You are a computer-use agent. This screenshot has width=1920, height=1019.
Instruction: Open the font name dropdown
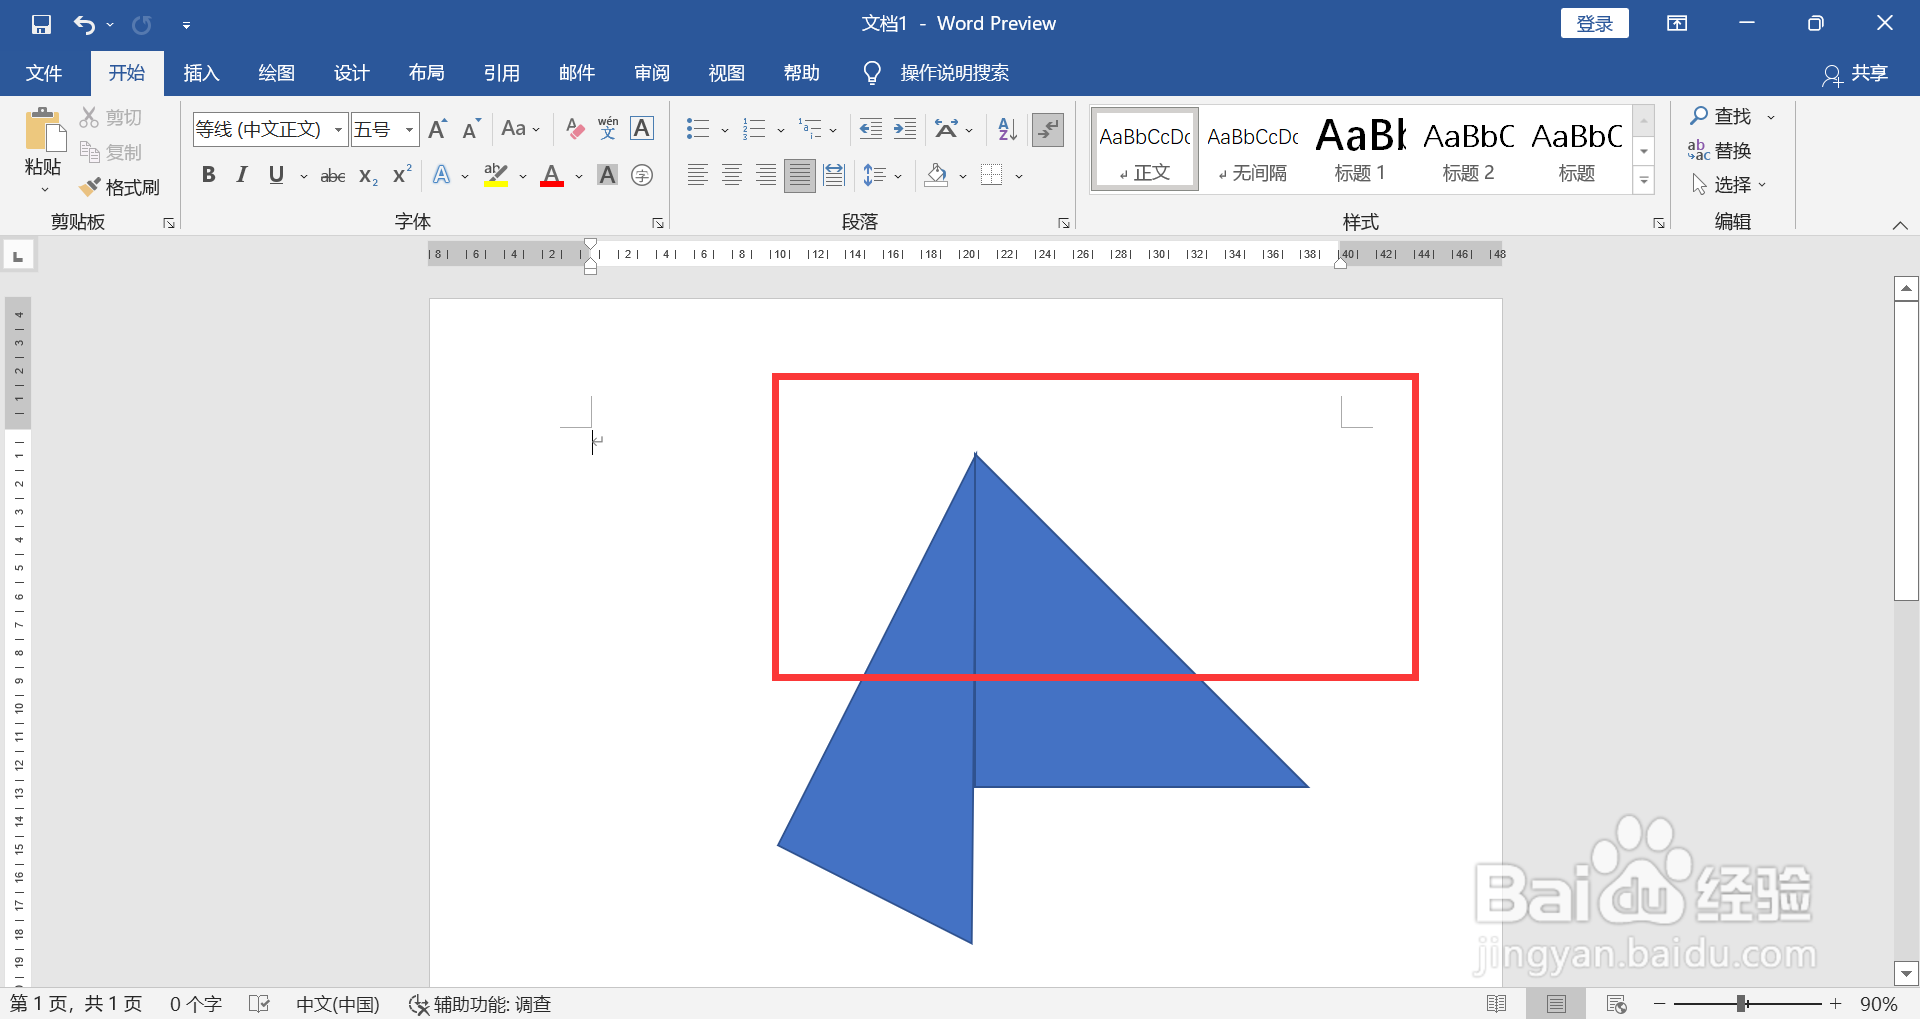tap(338, 130)
